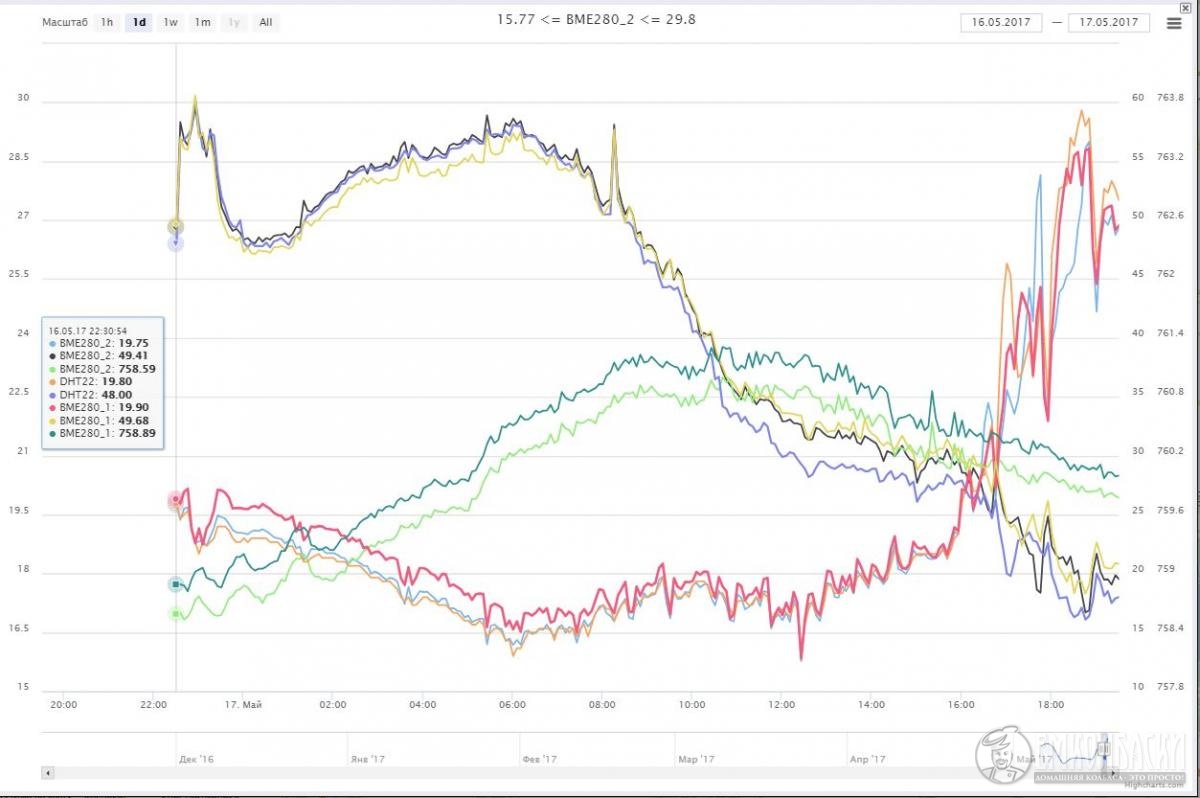Click the chart title BME280_2 range text

tap(596, 18)
